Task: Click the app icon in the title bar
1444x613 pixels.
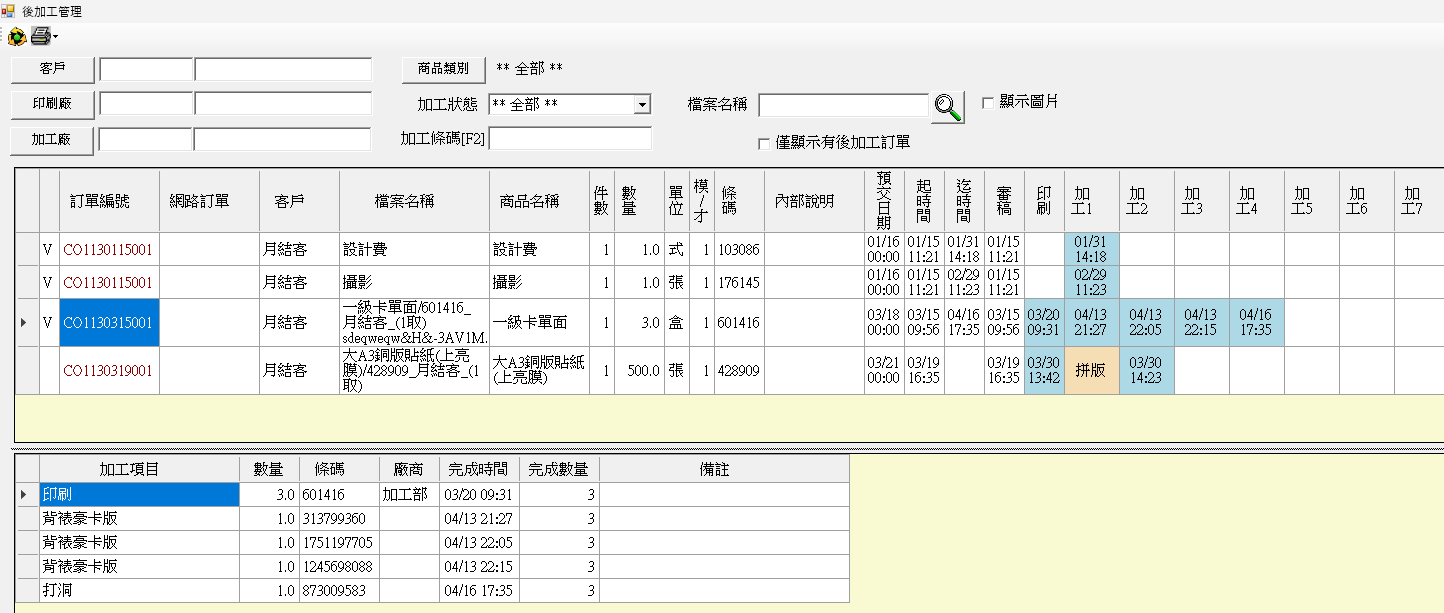Action: [x=7, y=11]
